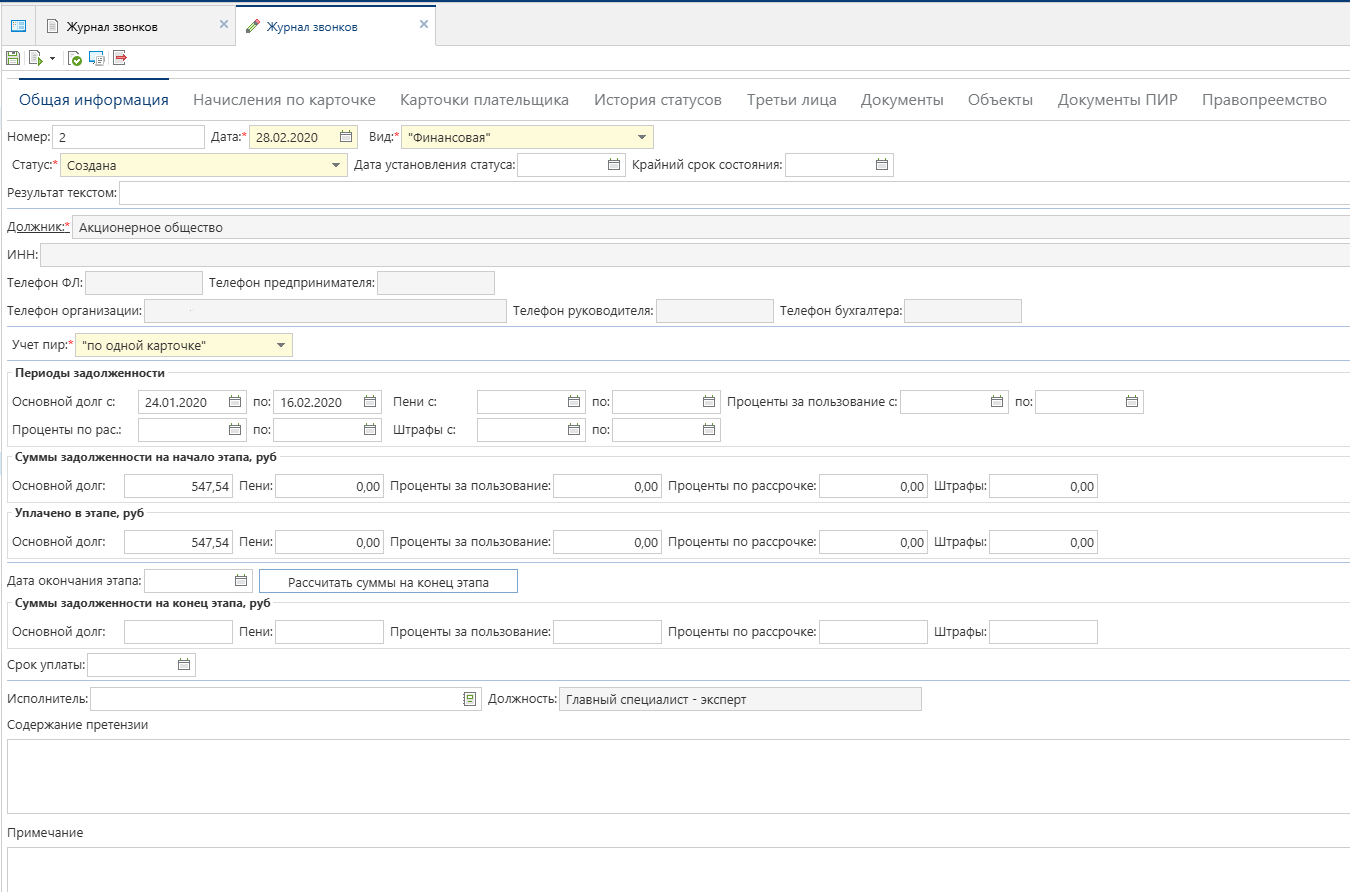Viewport: 1350px width, 892px height.
Task: Expand the Вид dropdown showing "Финансовая"
Action: pyautogui.click(x=641, y=137)
